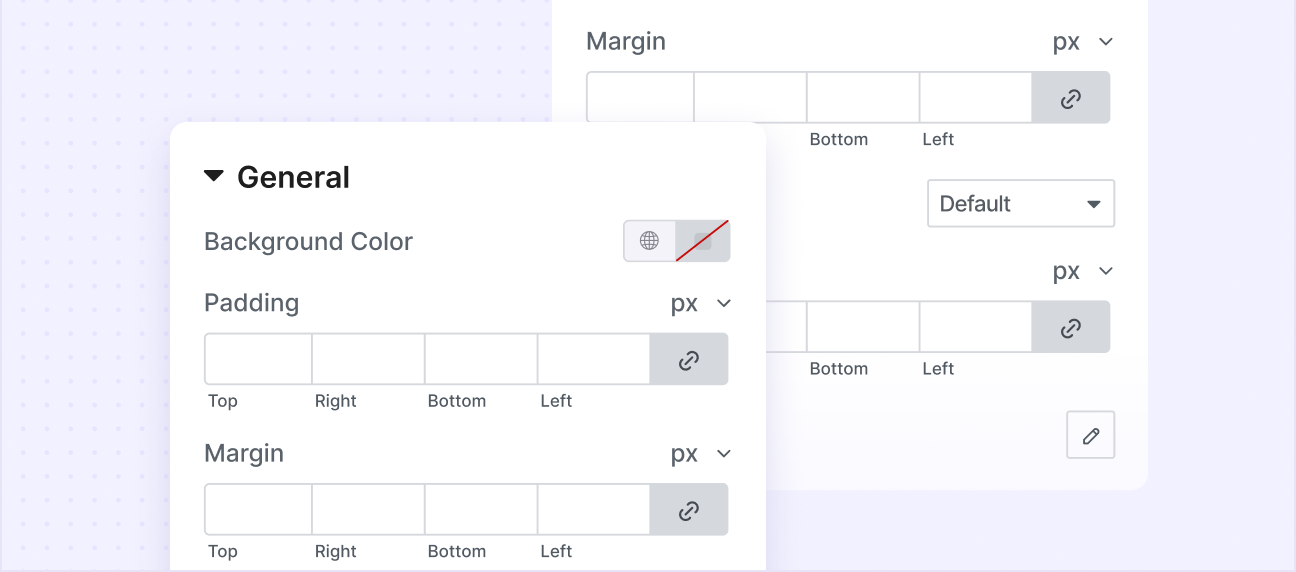Viewport: 1296px width, 572px height.
Task: Click the Padding Bottom input field
Action: point(481,360)
